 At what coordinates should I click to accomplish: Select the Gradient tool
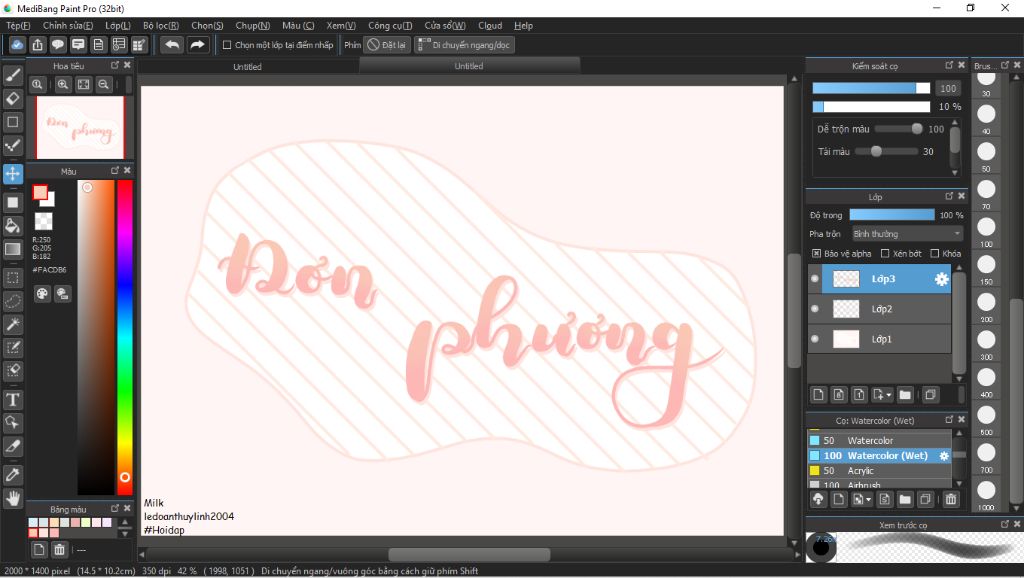click(x=12, y=249)
